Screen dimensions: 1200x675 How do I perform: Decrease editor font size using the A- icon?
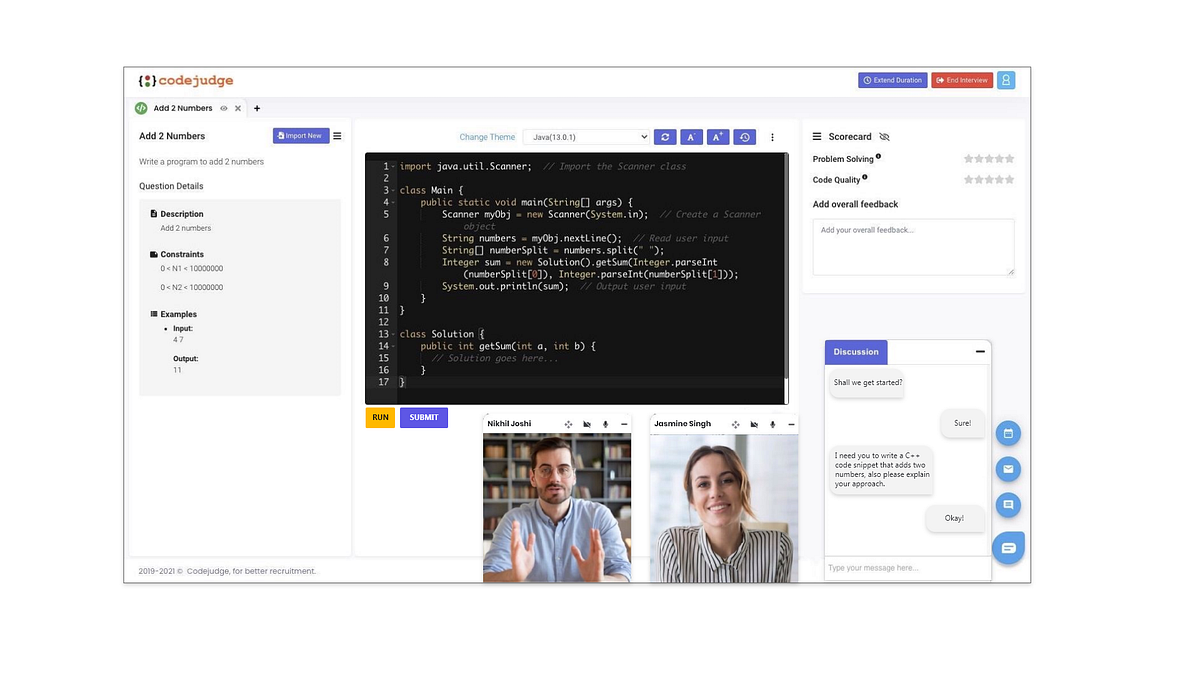pos(691,137)
